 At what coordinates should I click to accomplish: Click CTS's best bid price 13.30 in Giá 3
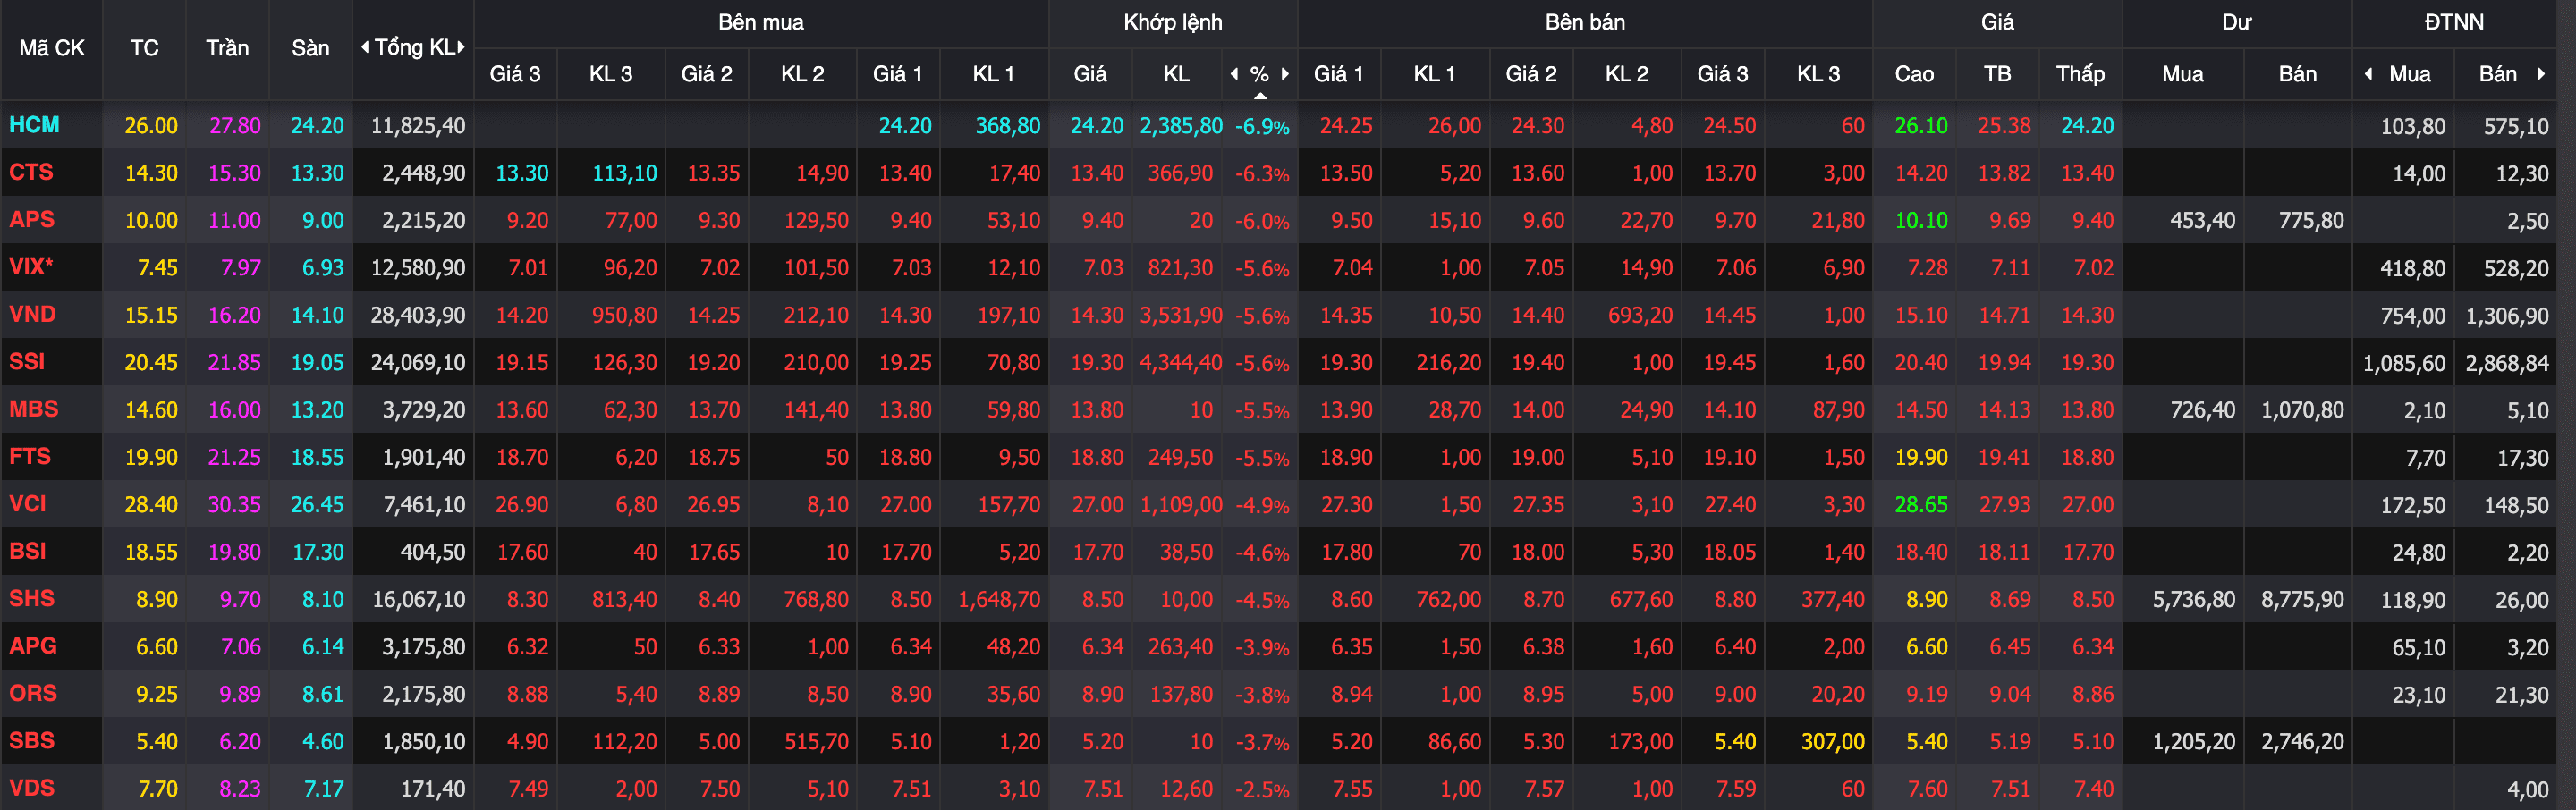pyautogui.click(x=522, y=173)
